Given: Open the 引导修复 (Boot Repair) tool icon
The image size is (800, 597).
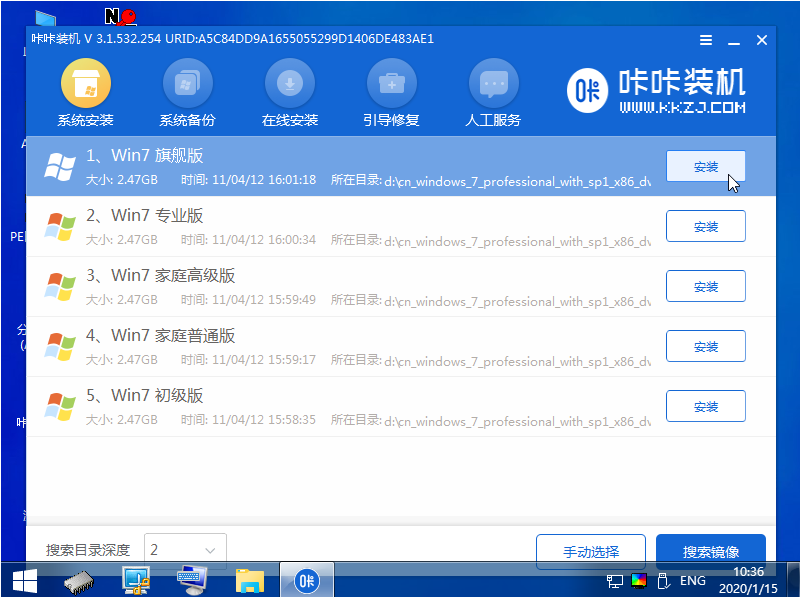Looking at the screenshot, I should coord(391,91).
